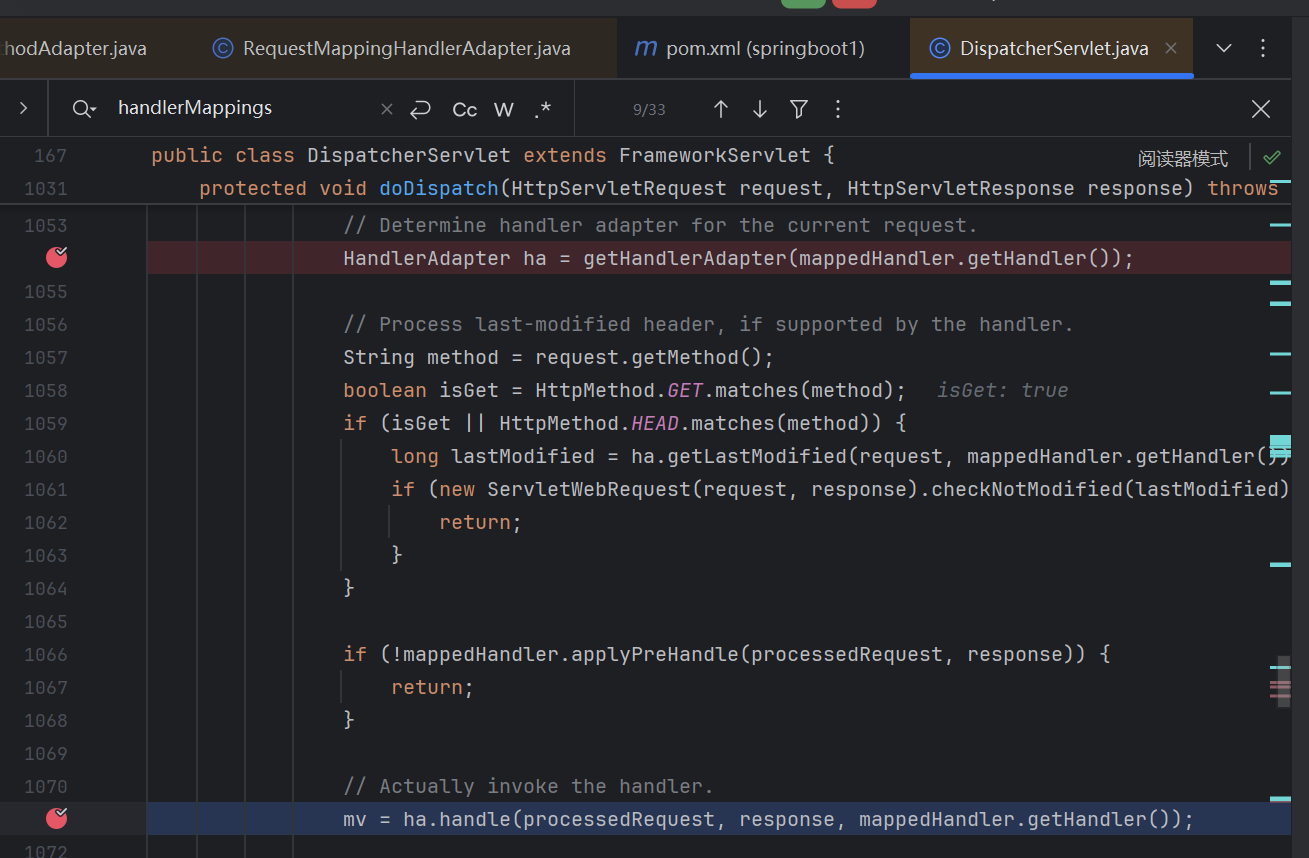1309x858 pixels.
Task: Click the return statement on line 1067
Action: click(433, 687)
